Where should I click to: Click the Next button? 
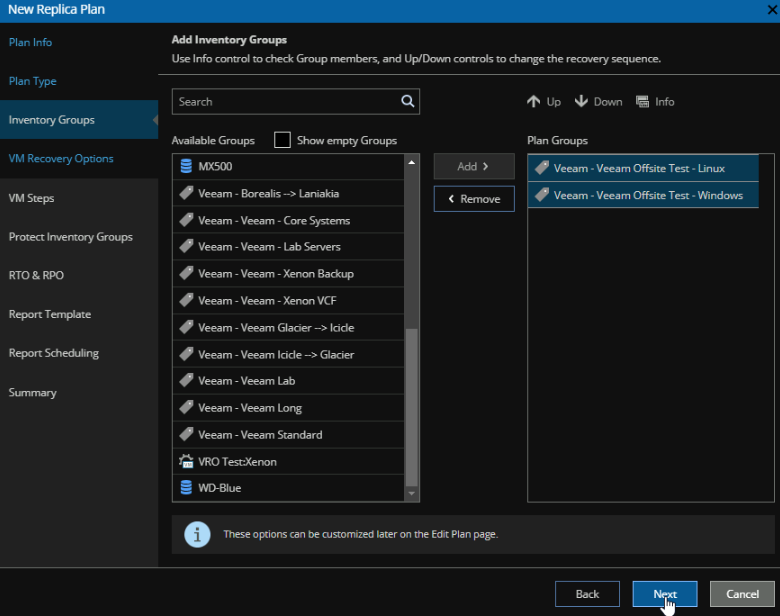(x=665, y=594)
